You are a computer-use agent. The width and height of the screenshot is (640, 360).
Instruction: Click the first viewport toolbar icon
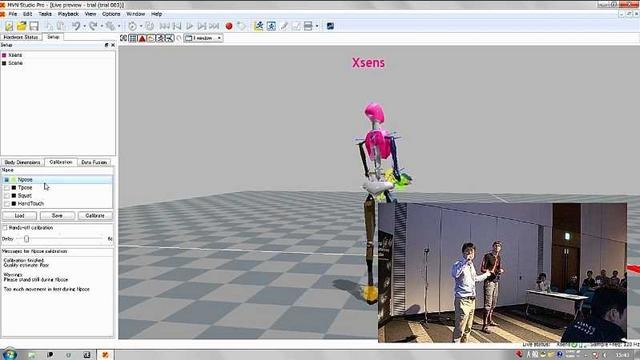pos(124,38)
